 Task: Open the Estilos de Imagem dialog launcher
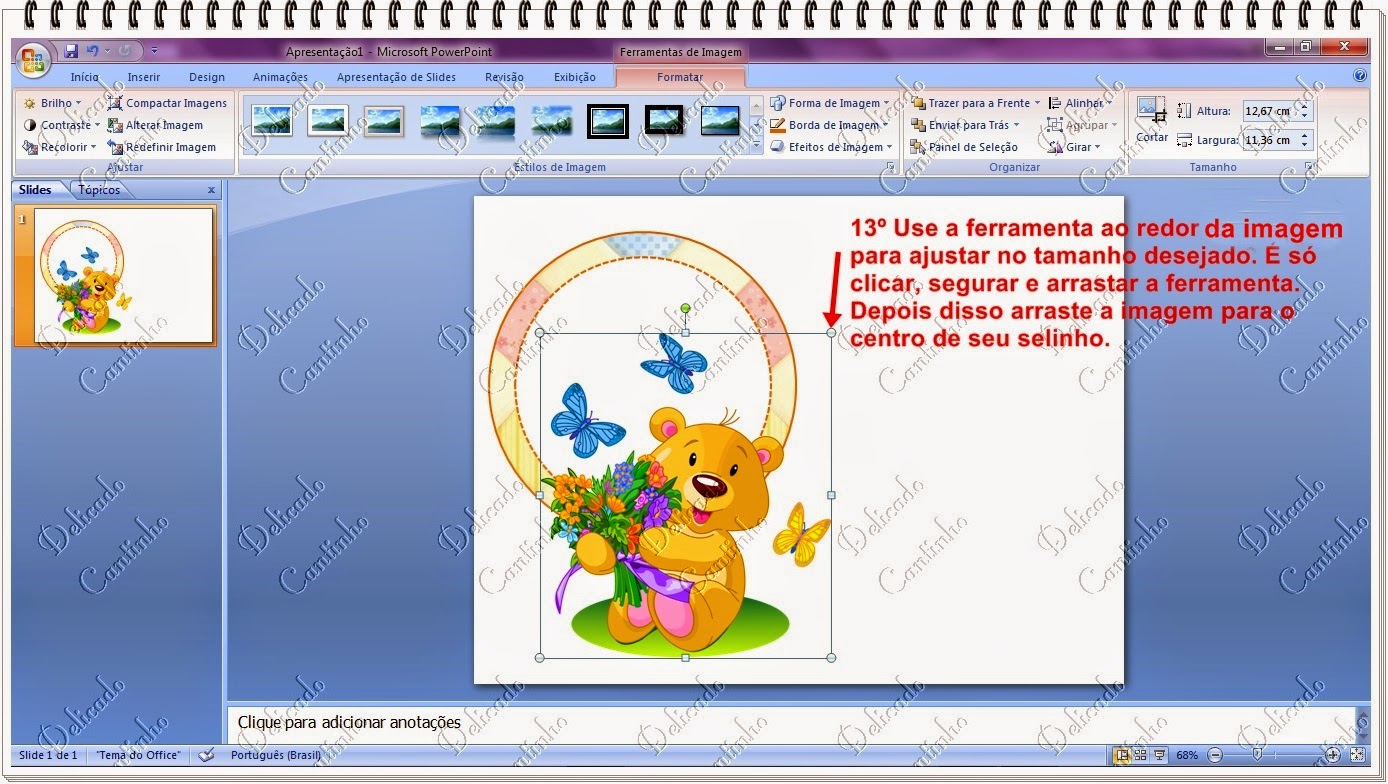[x=890, y=168]
